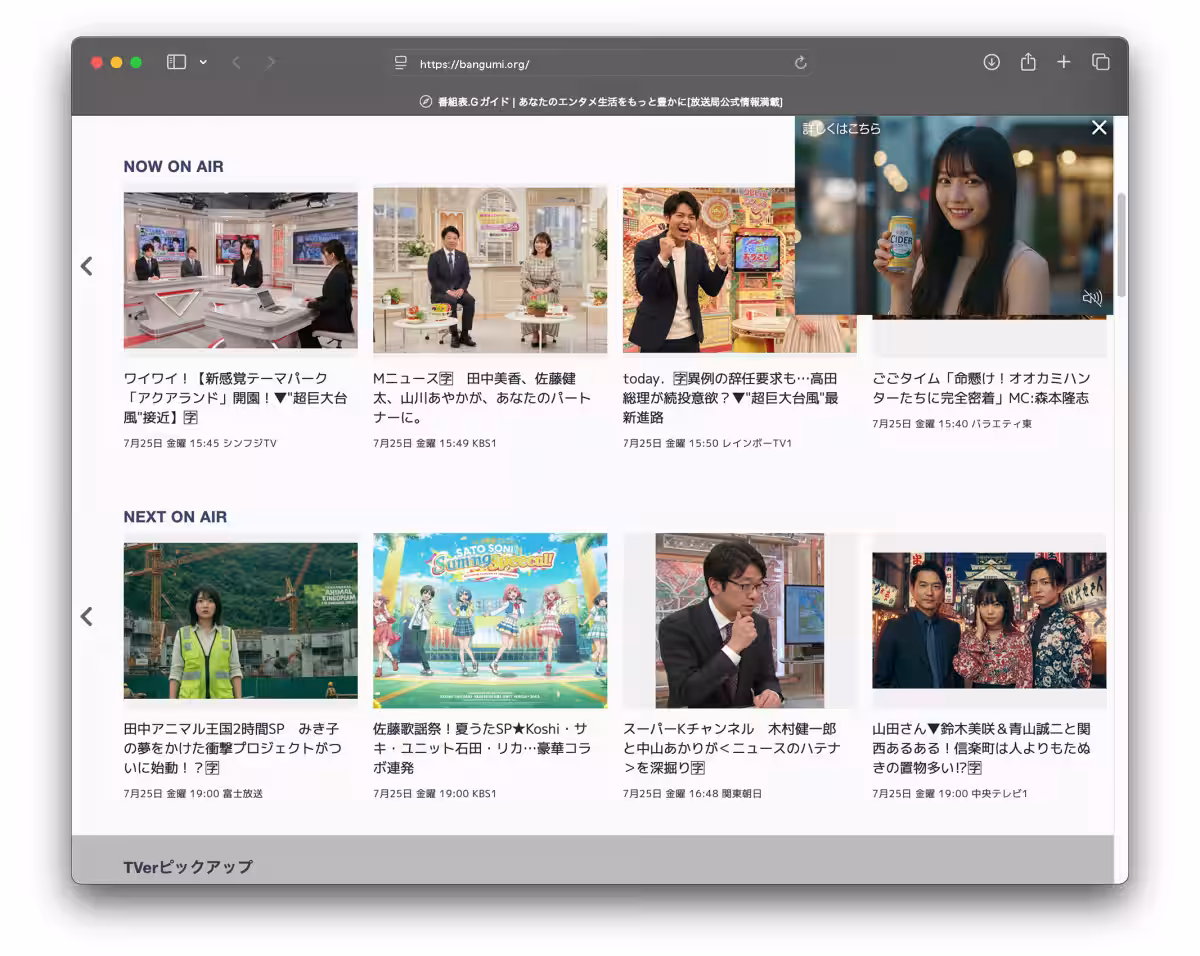Screen dimensions: 1200x956
Task: Click the bangumi.org address bar
Action: tap(600, 63)
